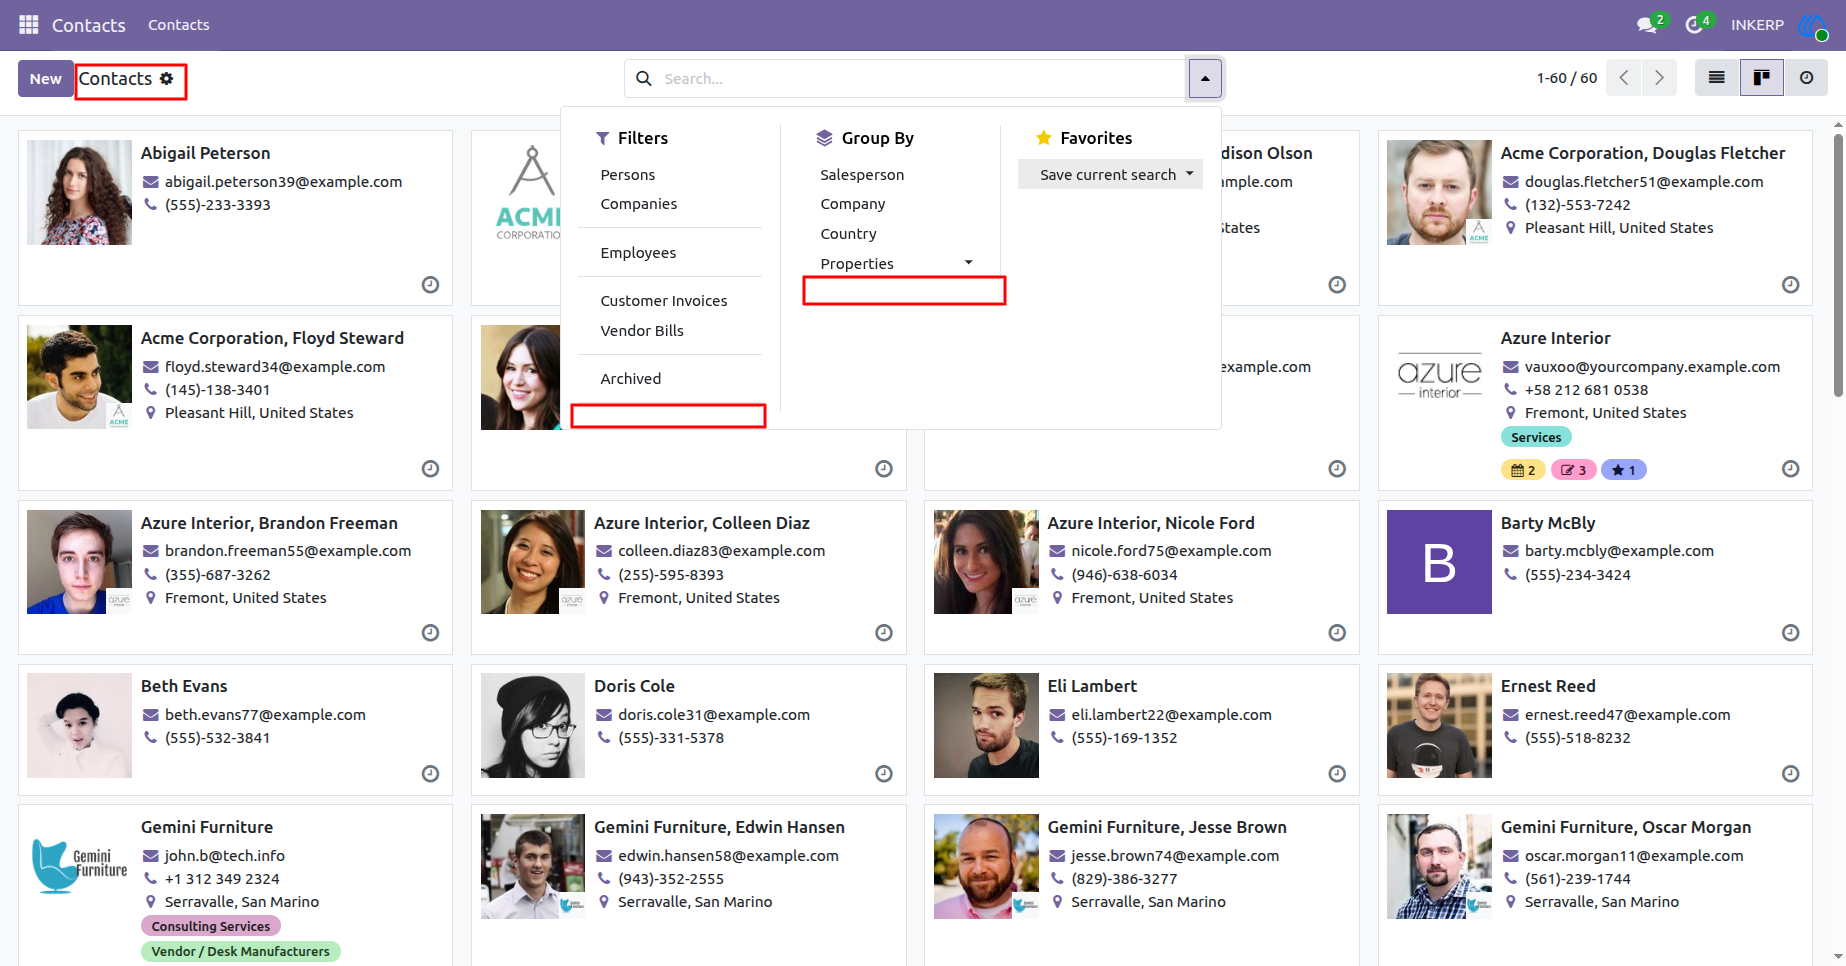1846x966 pixels.
Task: Open the gear icon beside Contacts title
Action: tap(167, 78)
